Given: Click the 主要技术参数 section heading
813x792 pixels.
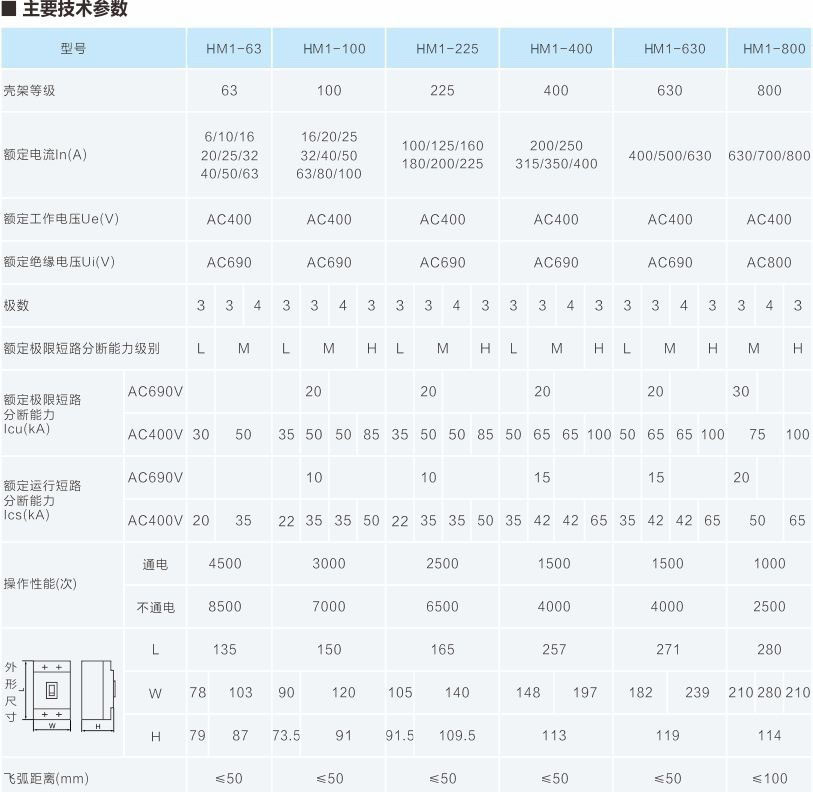Looking at the screenshot, I should (x=75, y=8).
